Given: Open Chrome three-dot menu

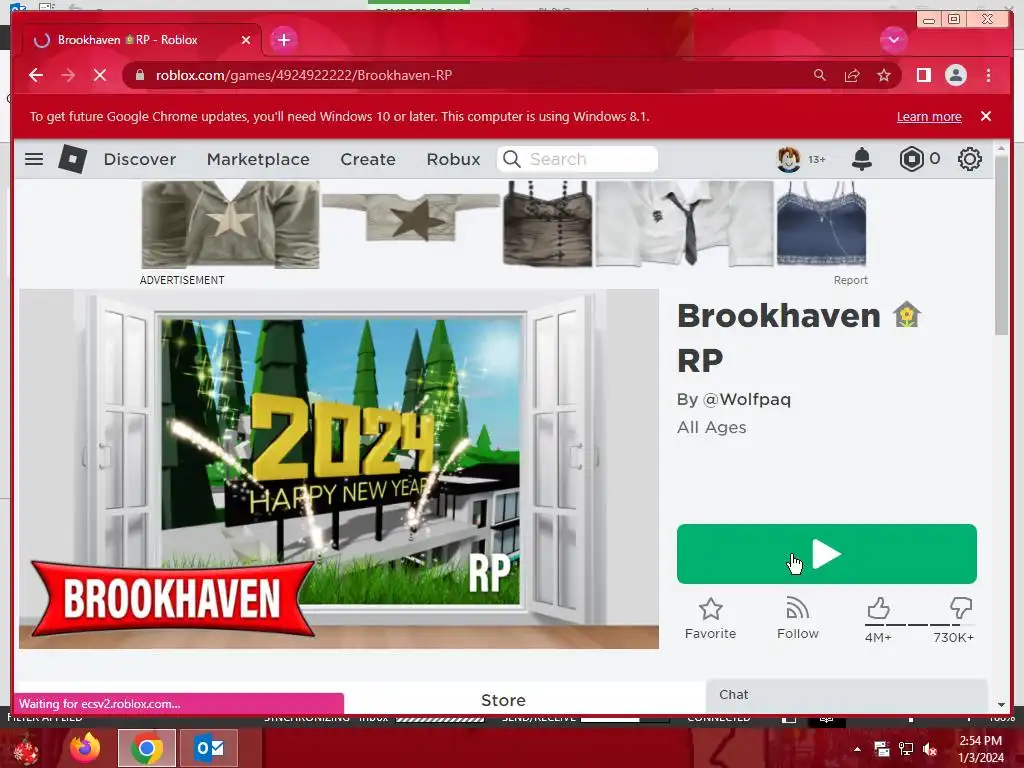Looking at the screenshot, I should (988, 75).
